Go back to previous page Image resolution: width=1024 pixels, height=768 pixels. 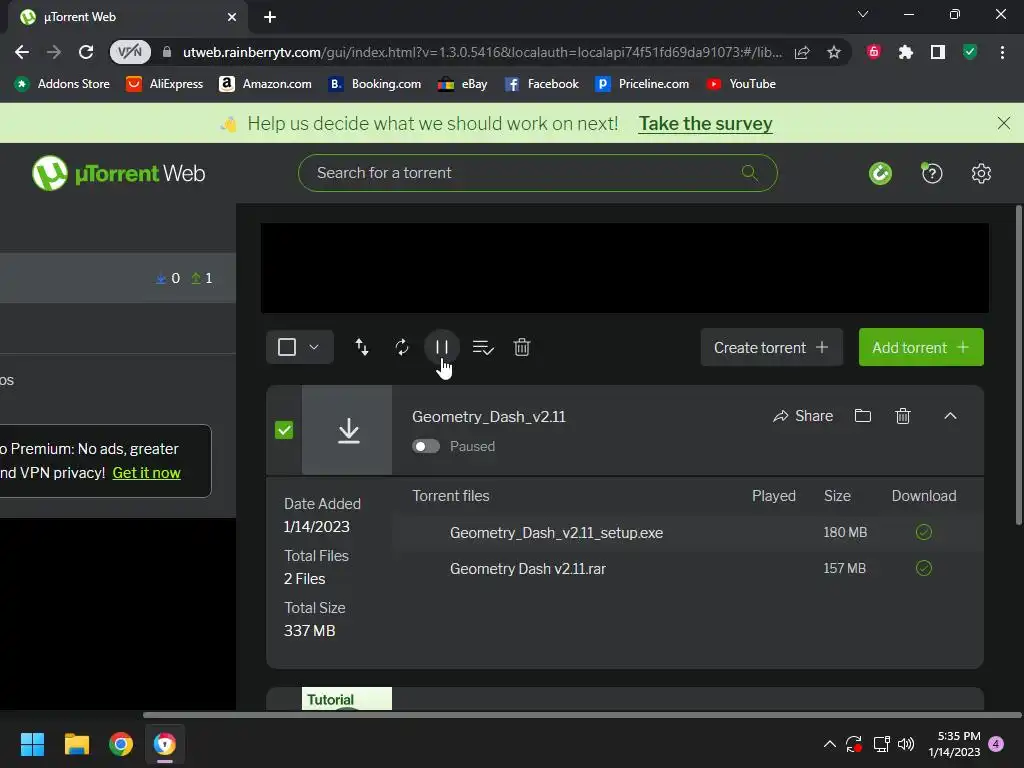[22, 52]
